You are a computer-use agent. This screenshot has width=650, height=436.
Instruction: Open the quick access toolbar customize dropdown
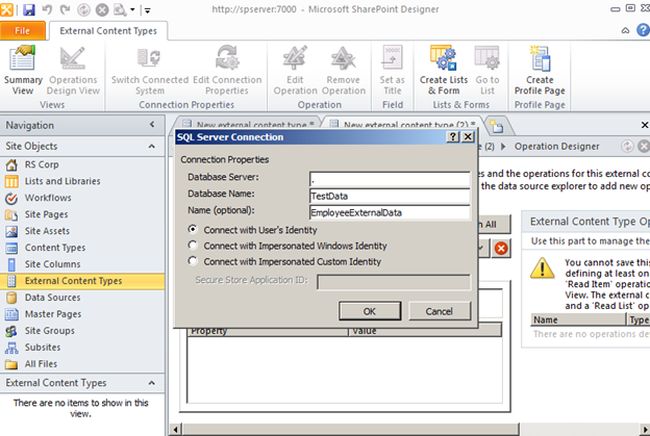point(147,10)
